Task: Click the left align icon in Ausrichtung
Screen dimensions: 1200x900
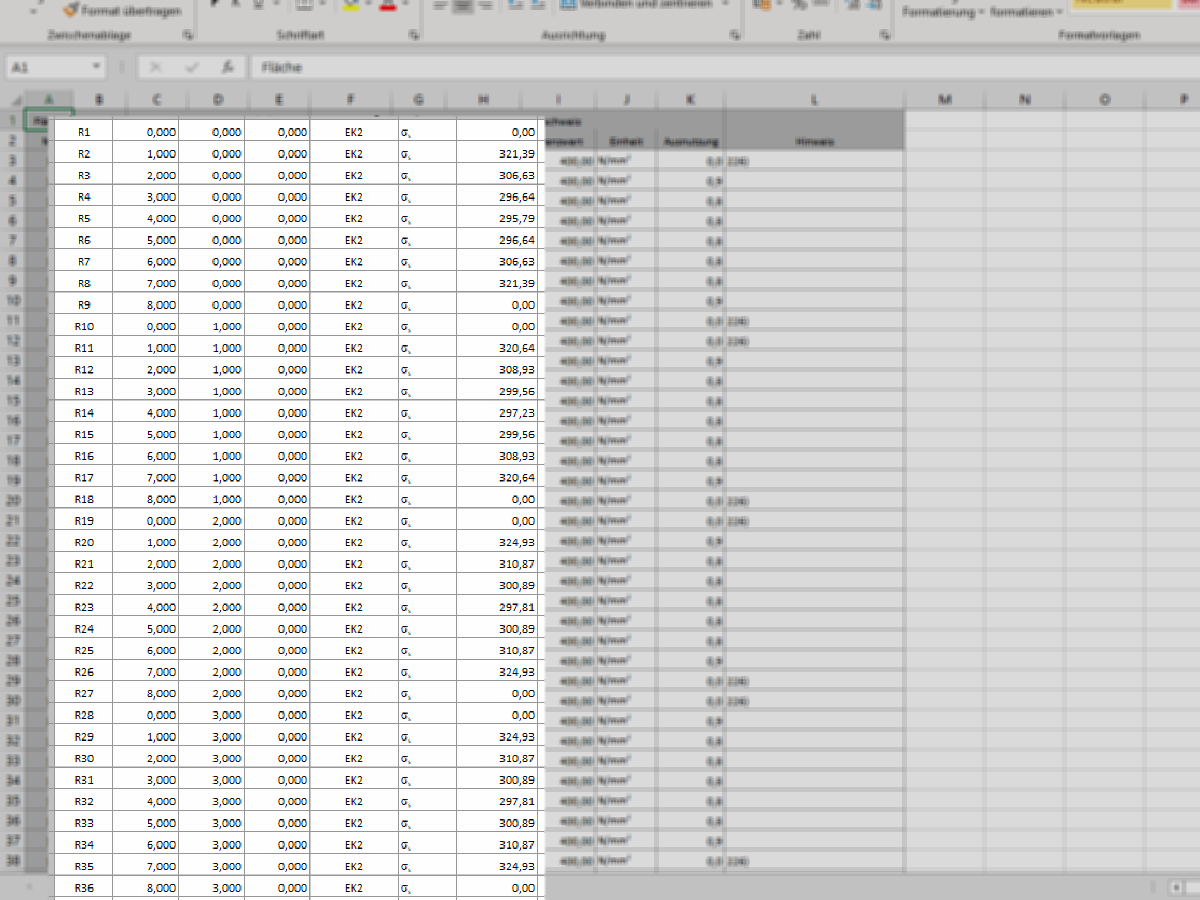Action: point(440,5)
